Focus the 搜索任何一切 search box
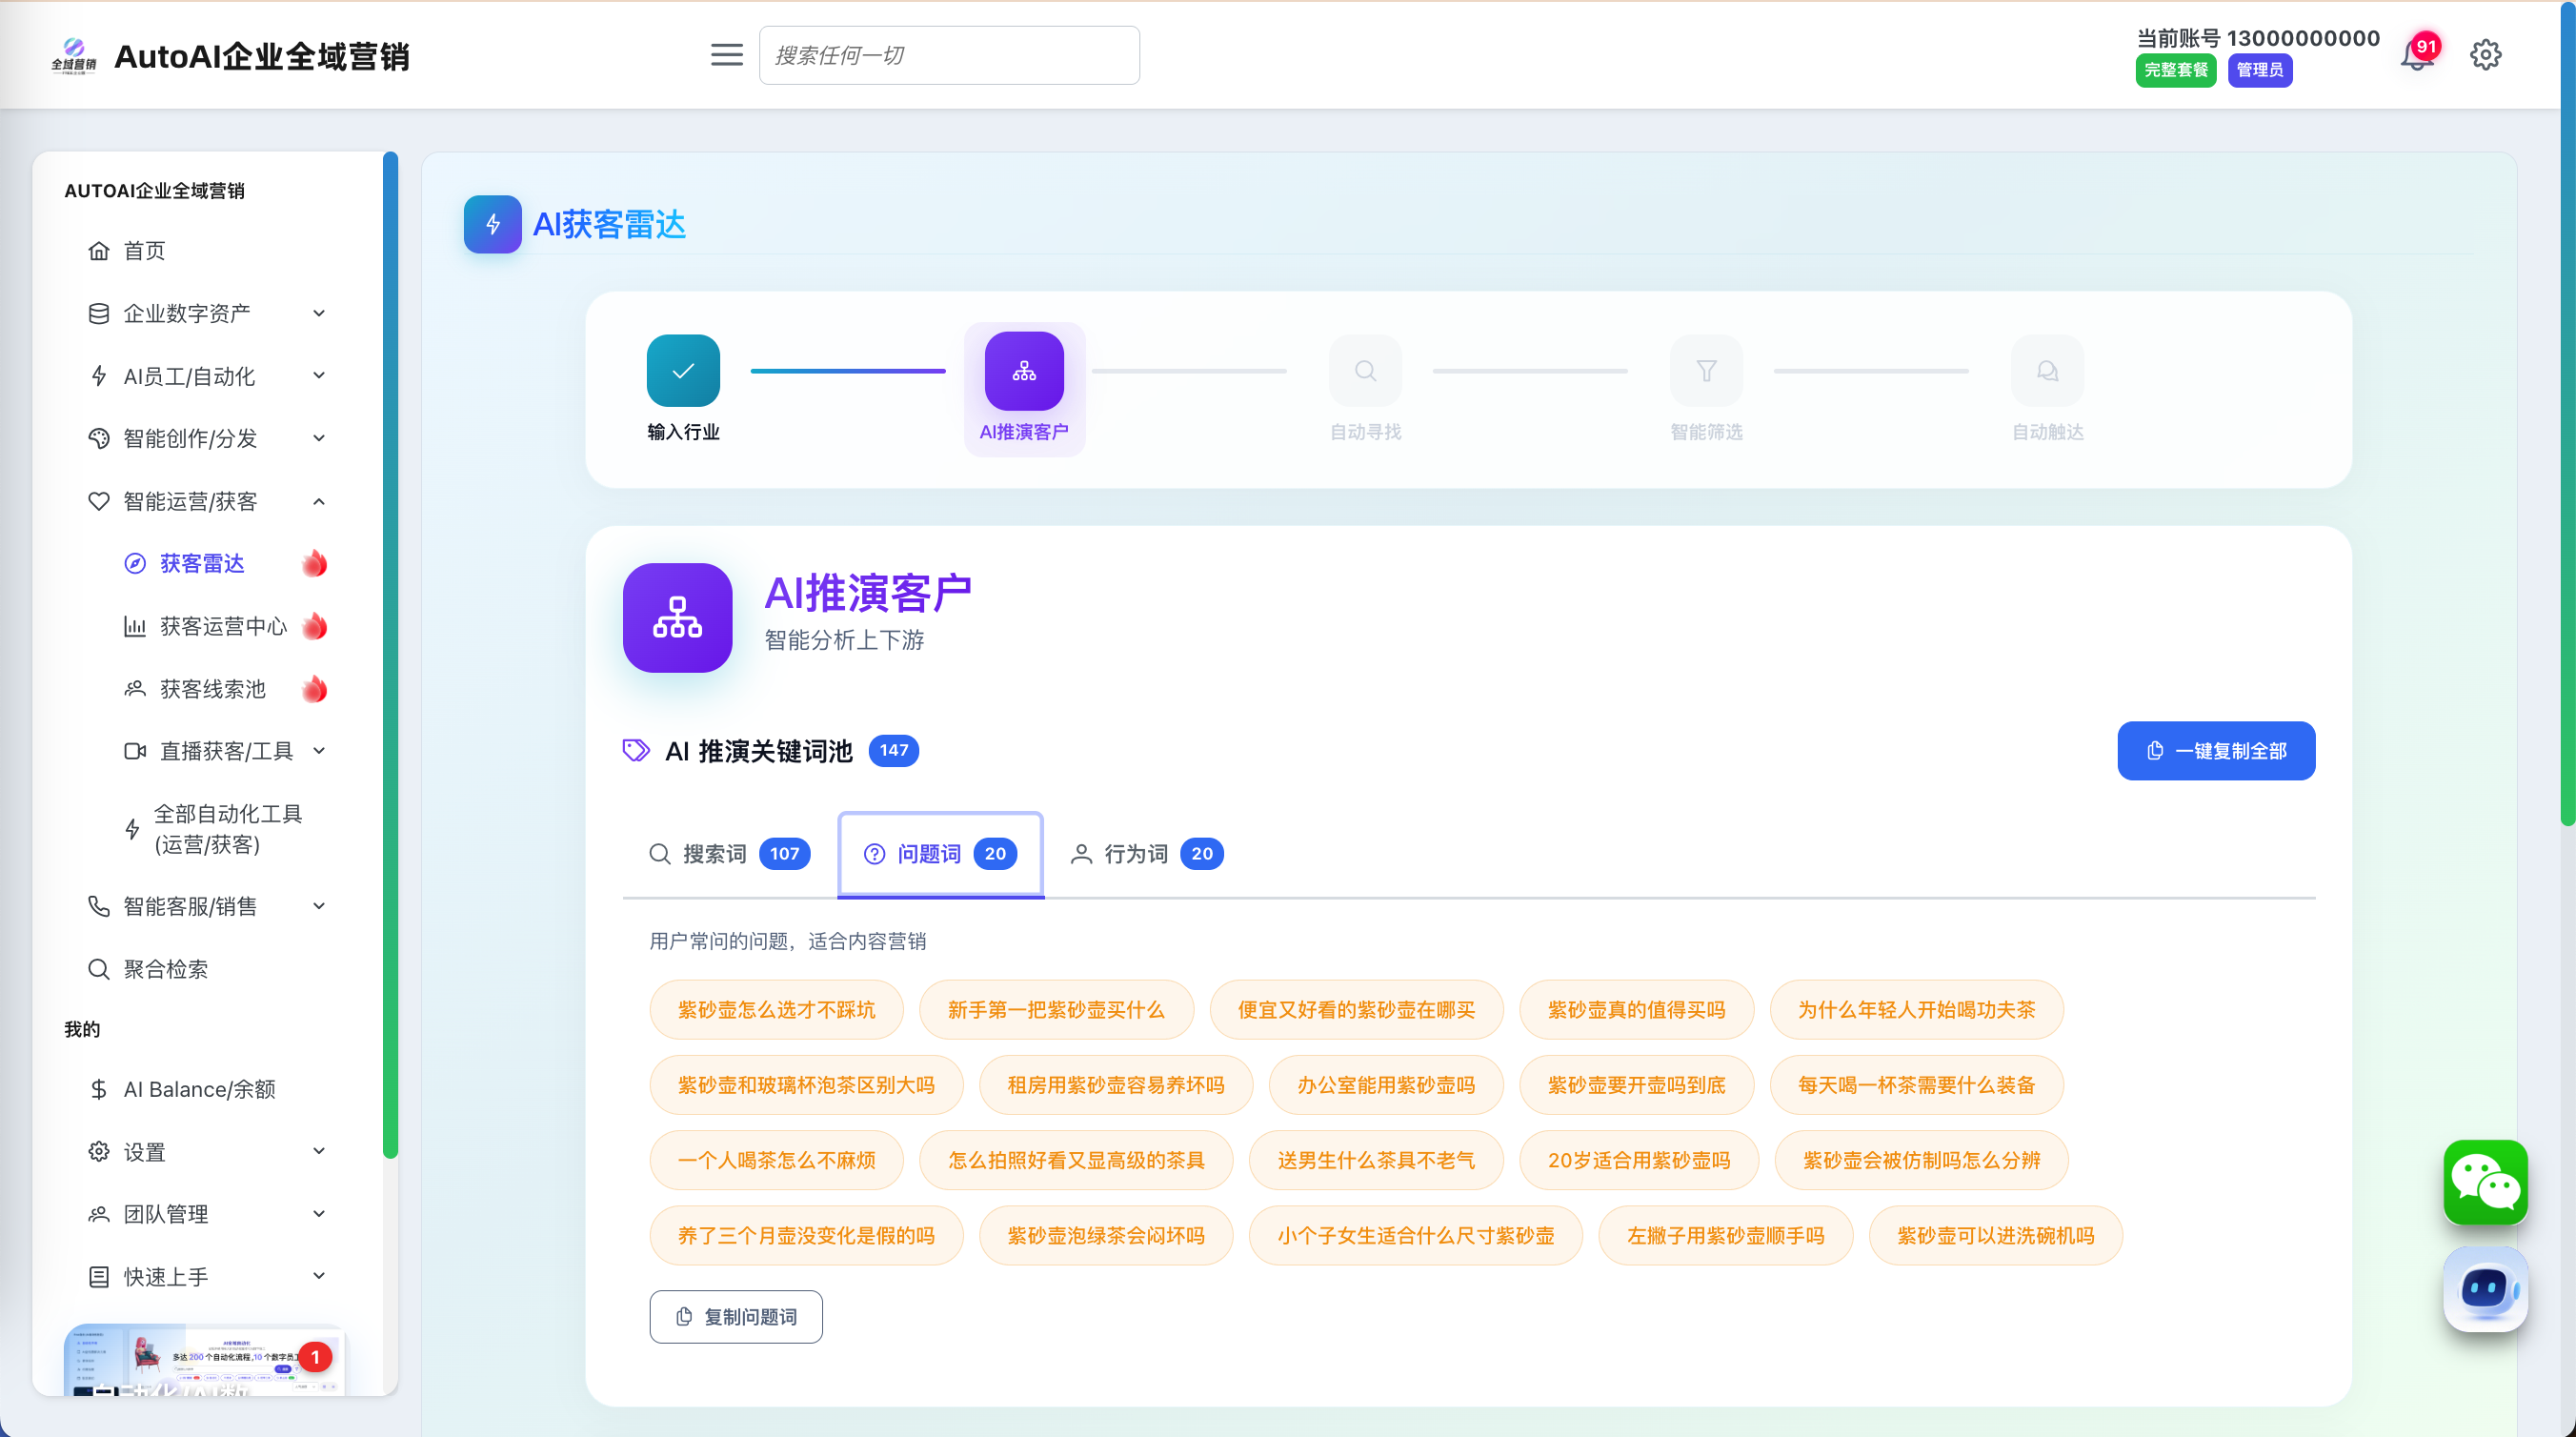 click(x=949, y=55)
